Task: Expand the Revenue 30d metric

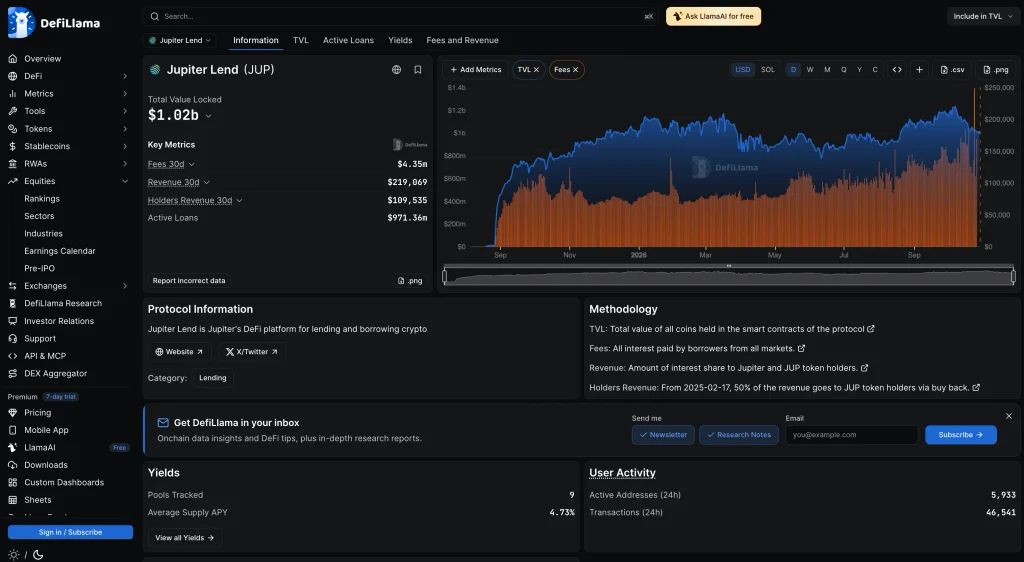Action: 179,183
